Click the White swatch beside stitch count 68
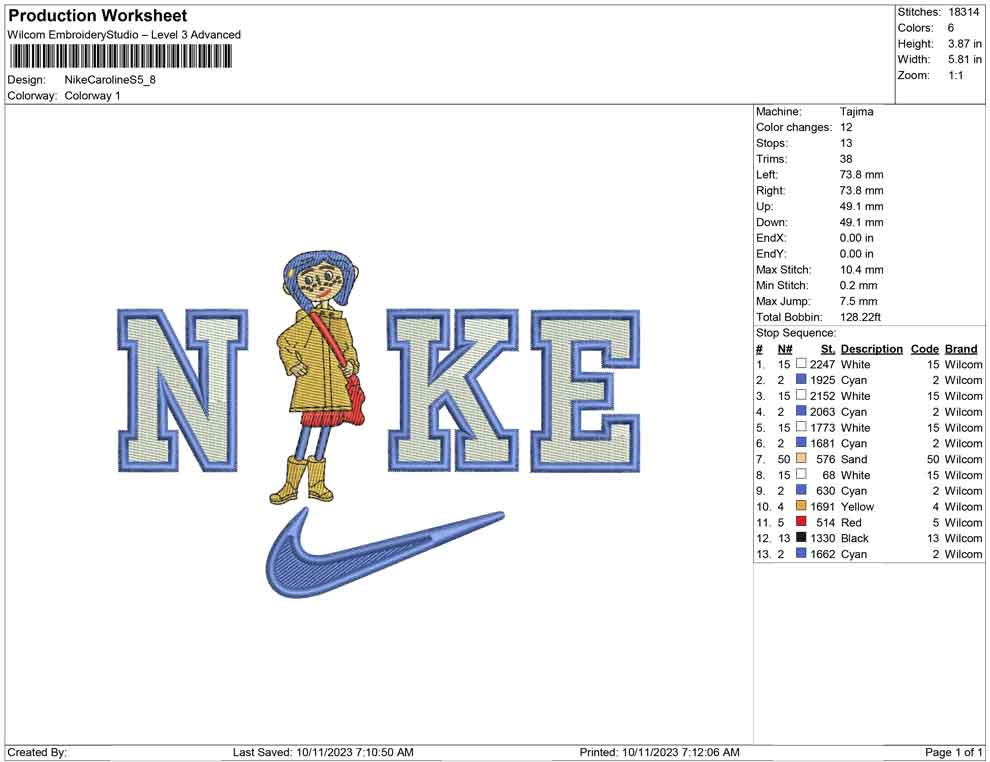Viewport: 990px width, 762px height. 801,474
